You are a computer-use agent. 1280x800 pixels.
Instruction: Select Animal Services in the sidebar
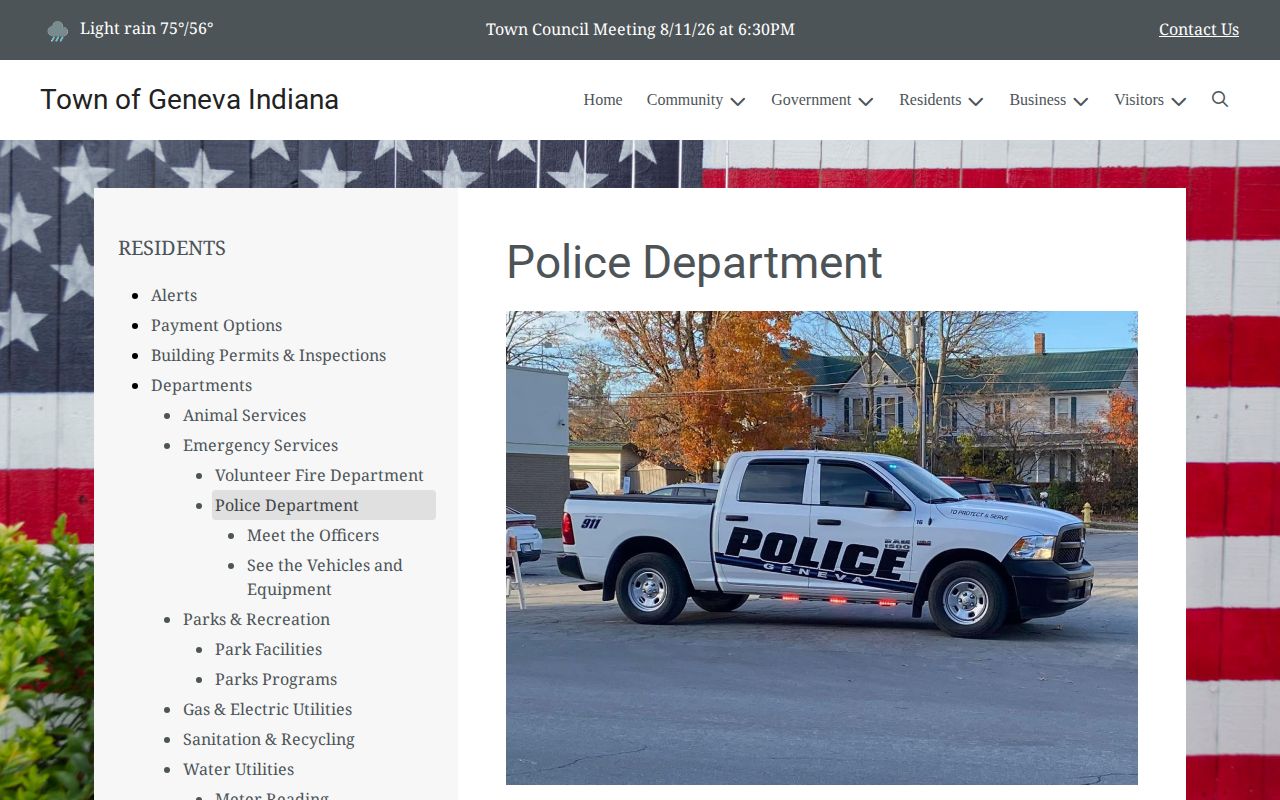pos(244,415)
